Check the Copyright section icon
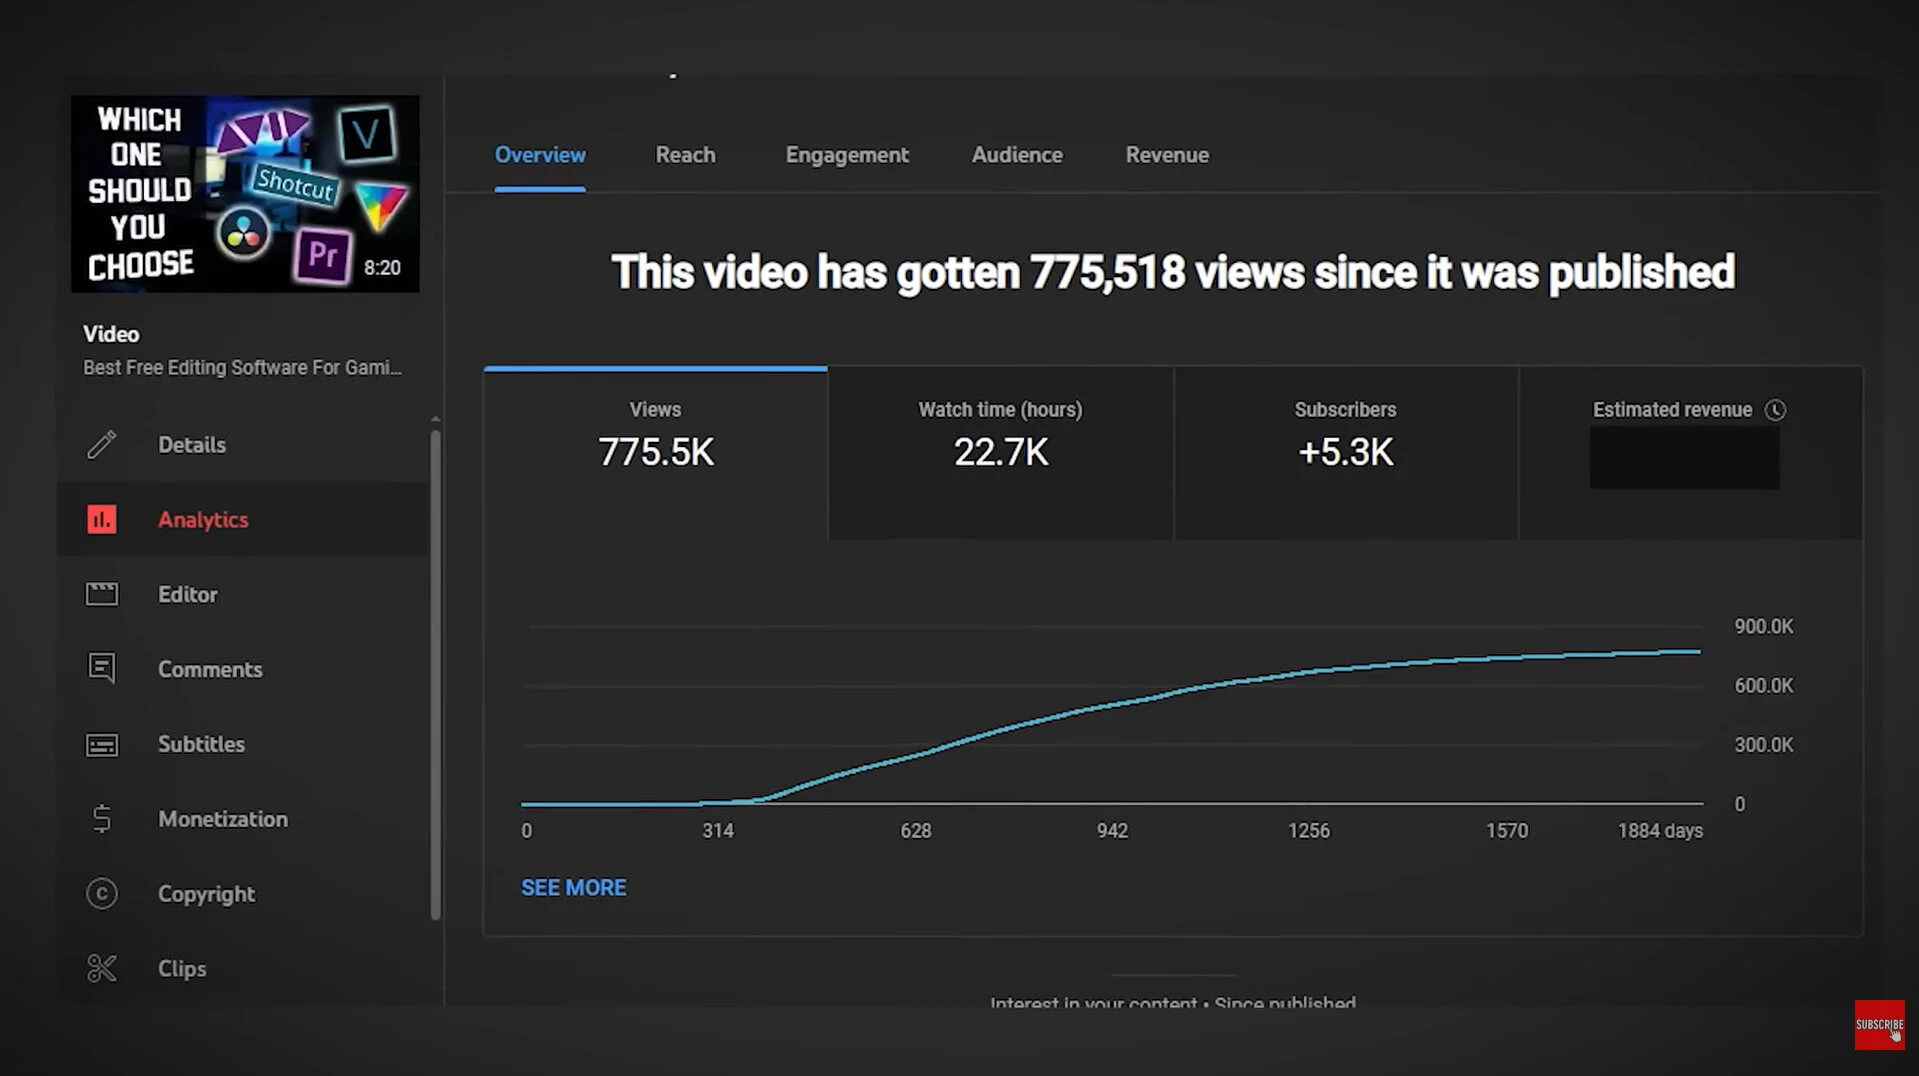The image size is (1919, 1076). pyautogui.click(x=102, y=894)
